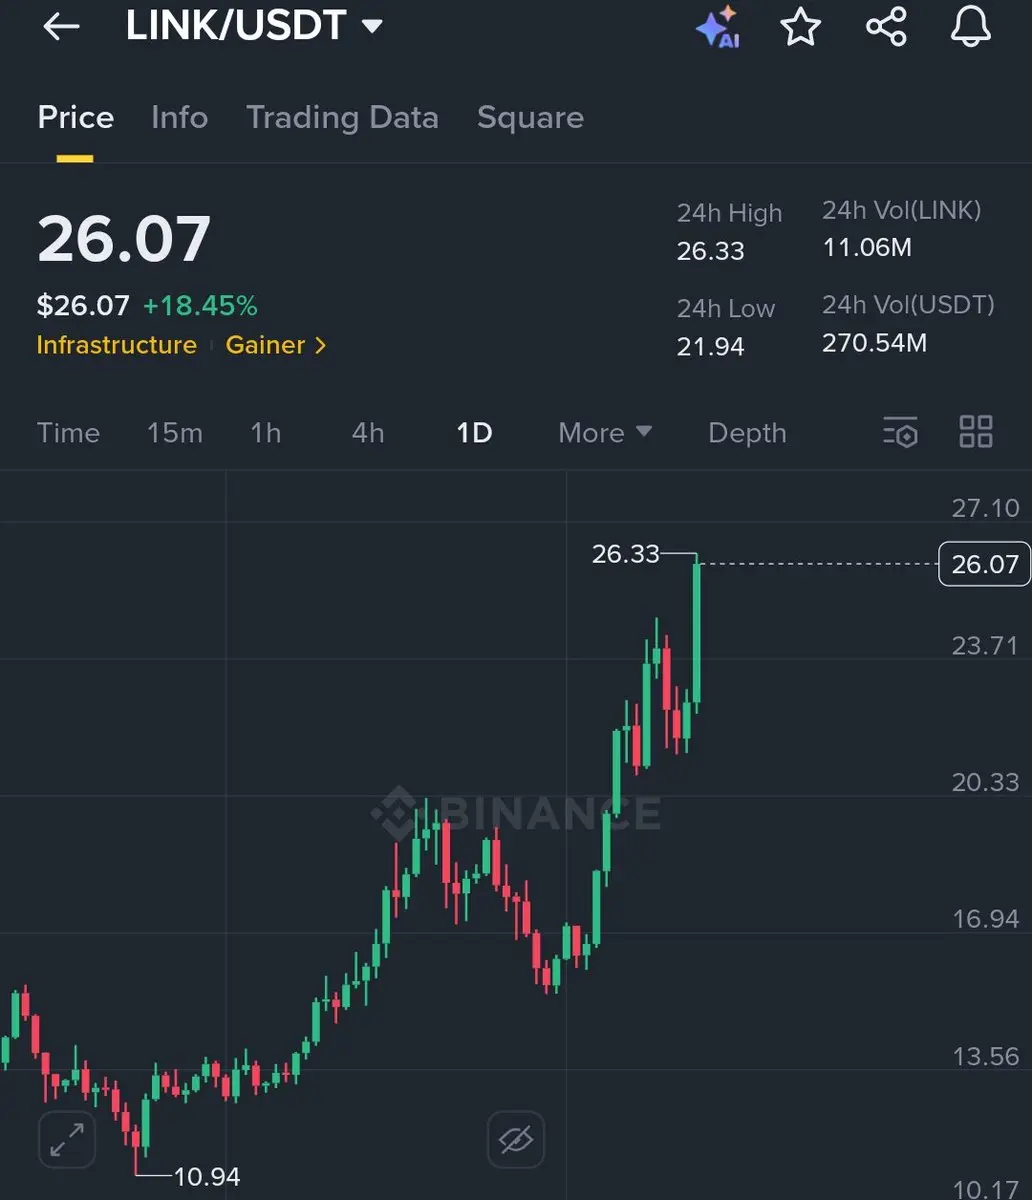Open the Infrastructure category link
Screen dimensions: 1032x1200
click(117, 345)
